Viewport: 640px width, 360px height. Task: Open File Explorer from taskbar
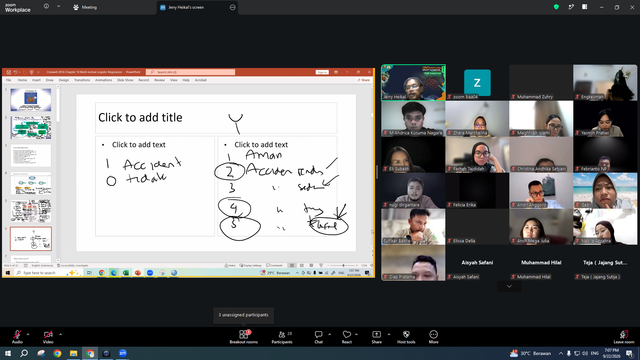[x=73, y=353]
